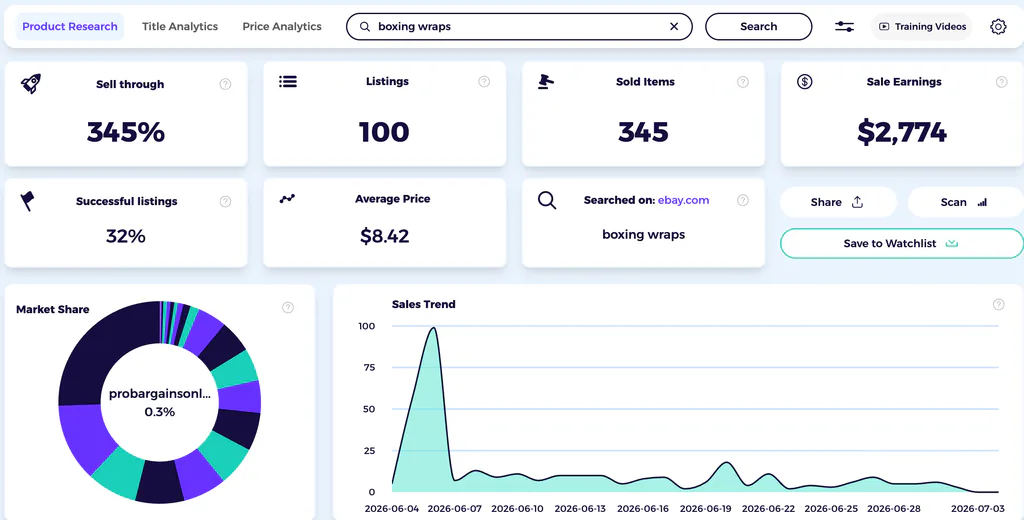The width and height of the screenshot is (1024, 520).
Task: Click the dollar coin icon on Sale Earnings
Action: pos(805,82)
